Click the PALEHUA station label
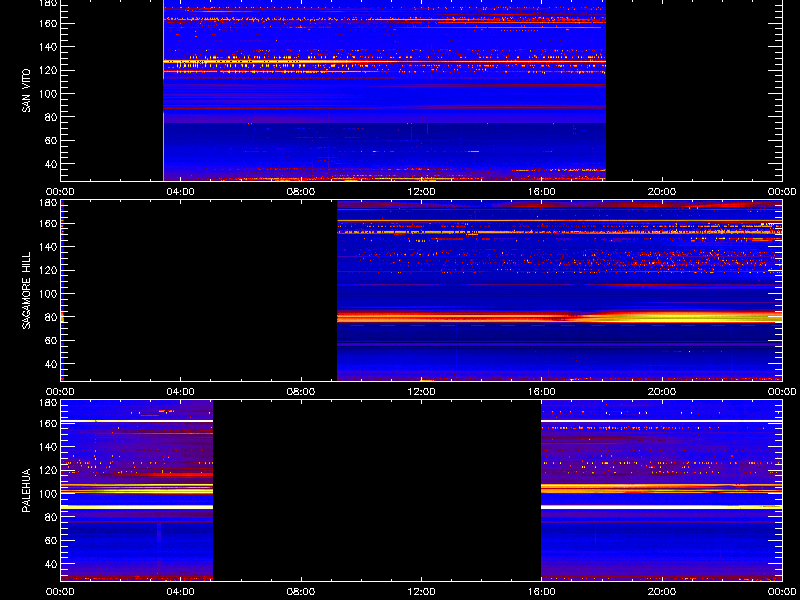The width and height of the screenshot is (800, 600). click(x=27, y=490)
